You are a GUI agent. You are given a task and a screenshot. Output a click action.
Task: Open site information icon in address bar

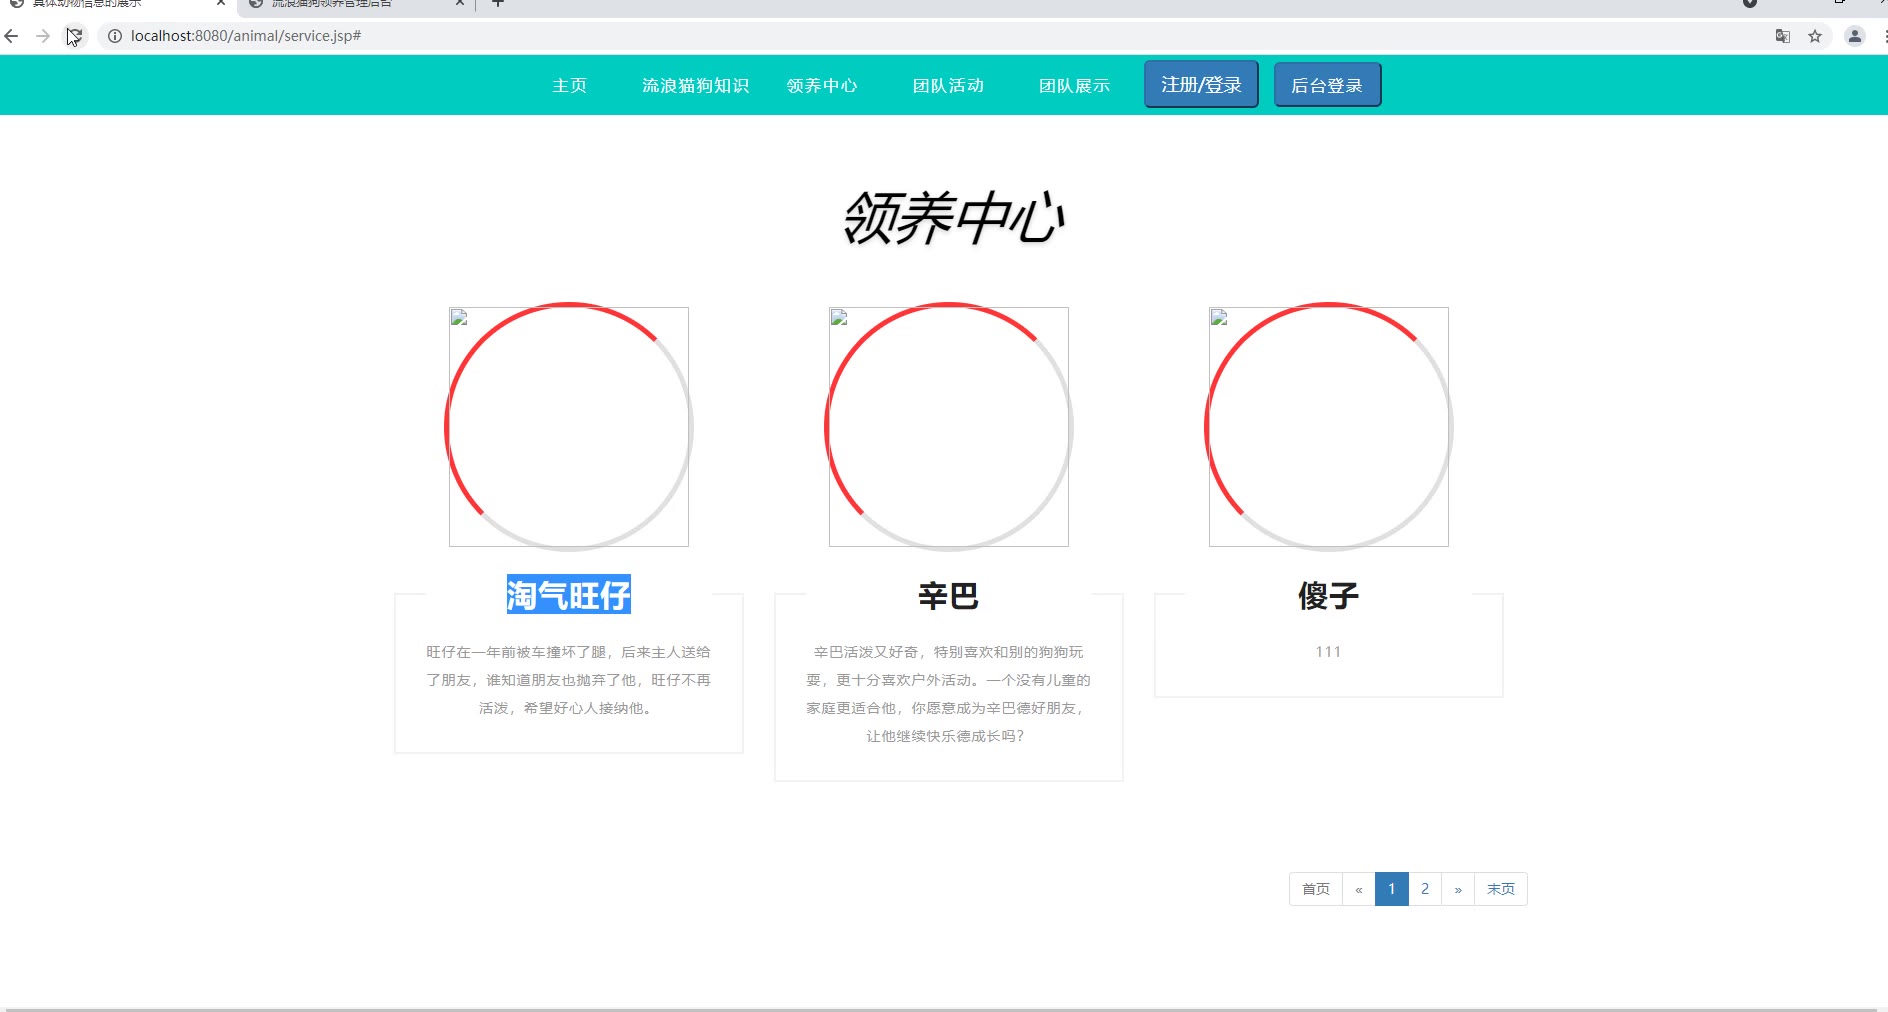(115, 36)
